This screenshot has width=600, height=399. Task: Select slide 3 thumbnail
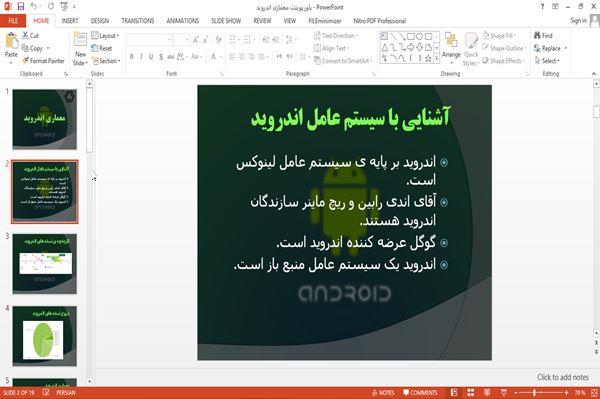tap(44, 264)
